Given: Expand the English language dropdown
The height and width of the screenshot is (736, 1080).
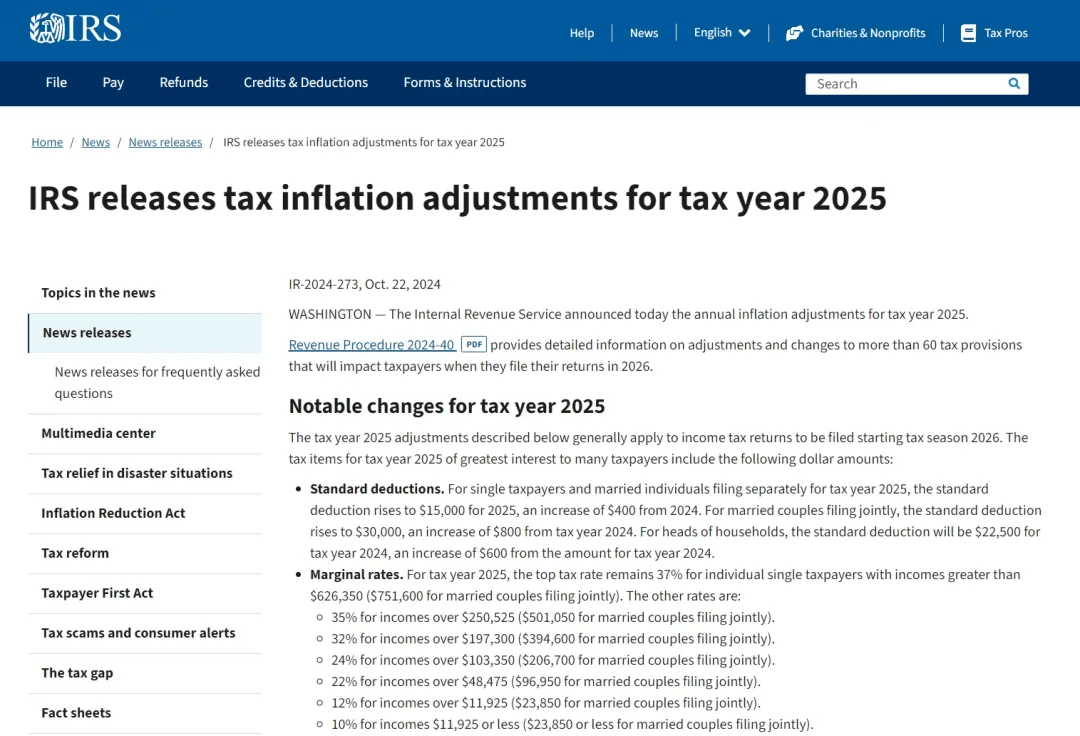Looking at the screenshot, I should (x=722, y=33).
